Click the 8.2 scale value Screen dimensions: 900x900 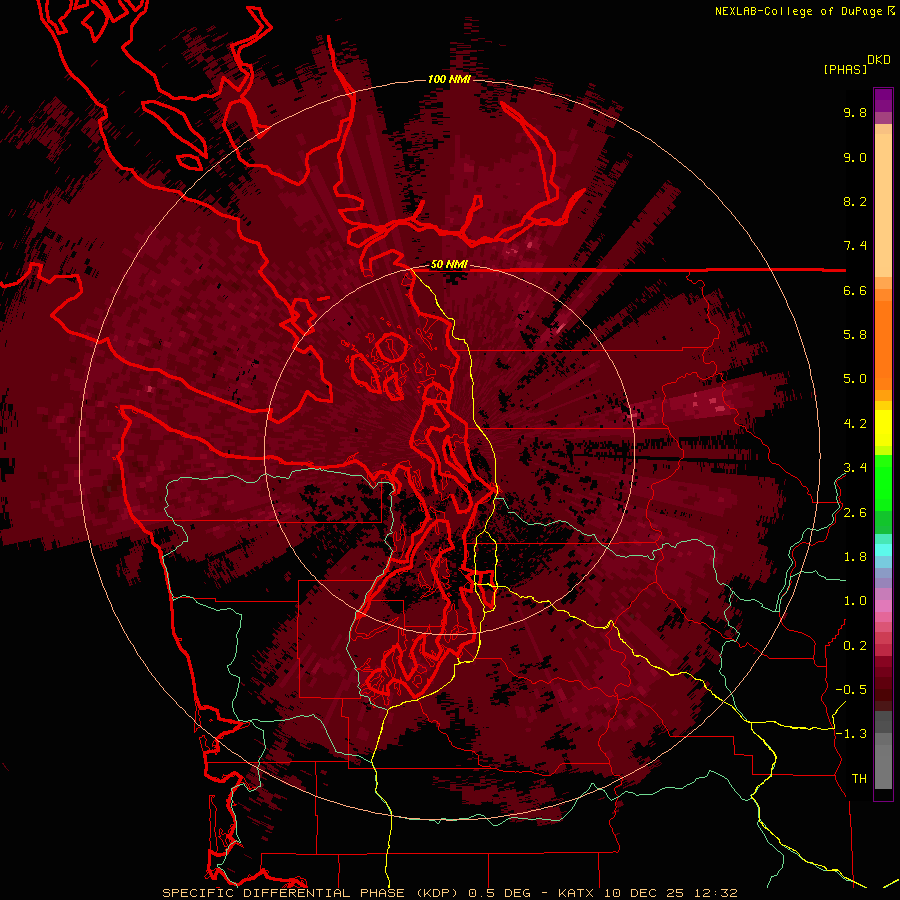[855, 201]
